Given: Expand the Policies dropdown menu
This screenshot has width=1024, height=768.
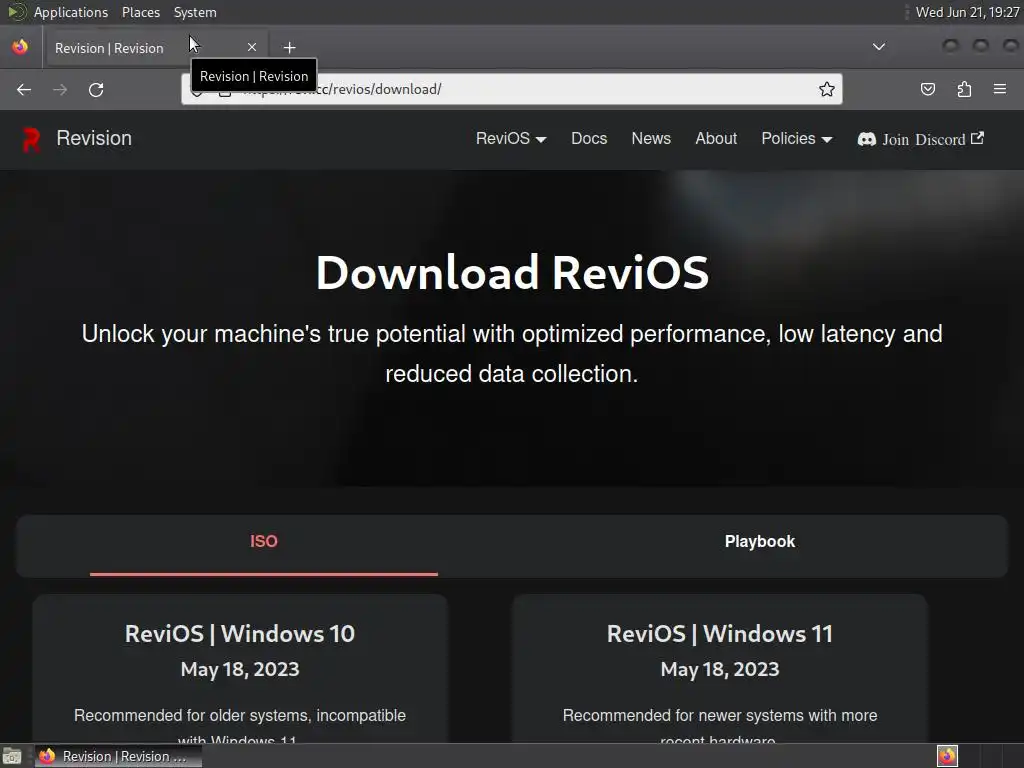Looking at the screenshot, I should [x=797, y=138].
